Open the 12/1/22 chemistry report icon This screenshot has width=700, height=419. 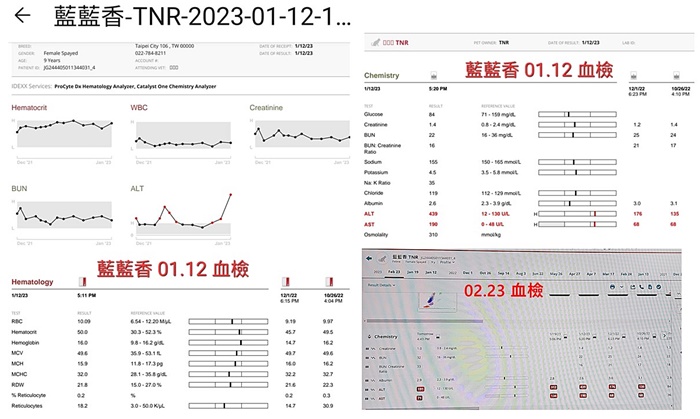(633, 75)
